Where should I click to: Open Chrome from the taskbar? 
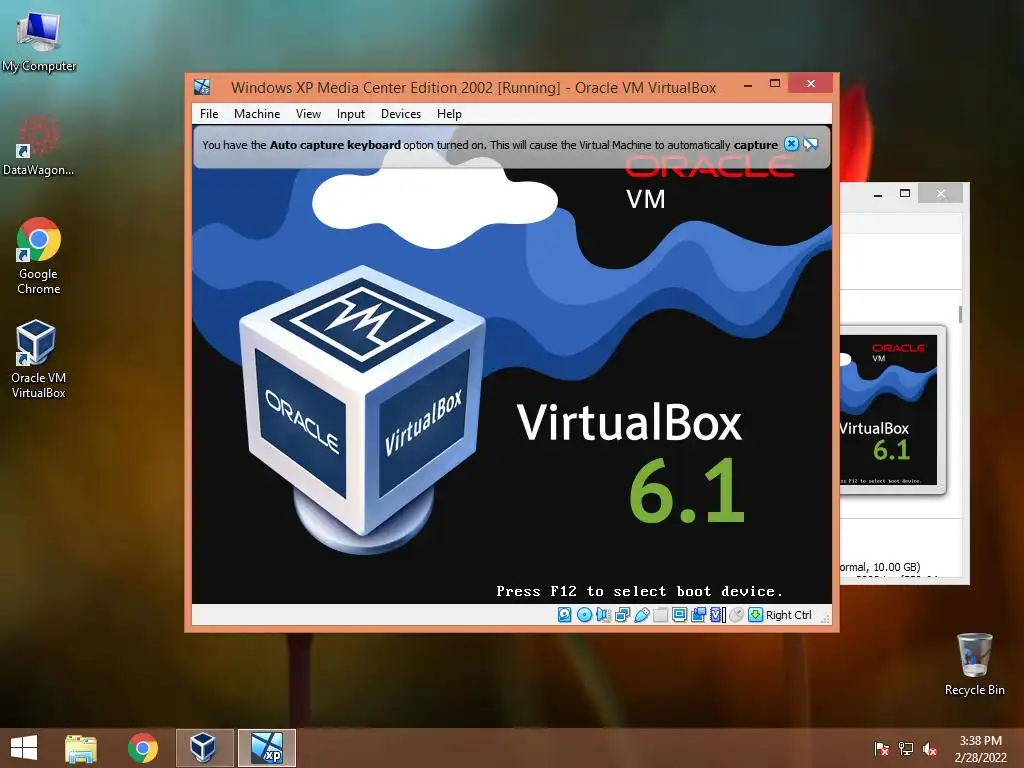[143, 748]
